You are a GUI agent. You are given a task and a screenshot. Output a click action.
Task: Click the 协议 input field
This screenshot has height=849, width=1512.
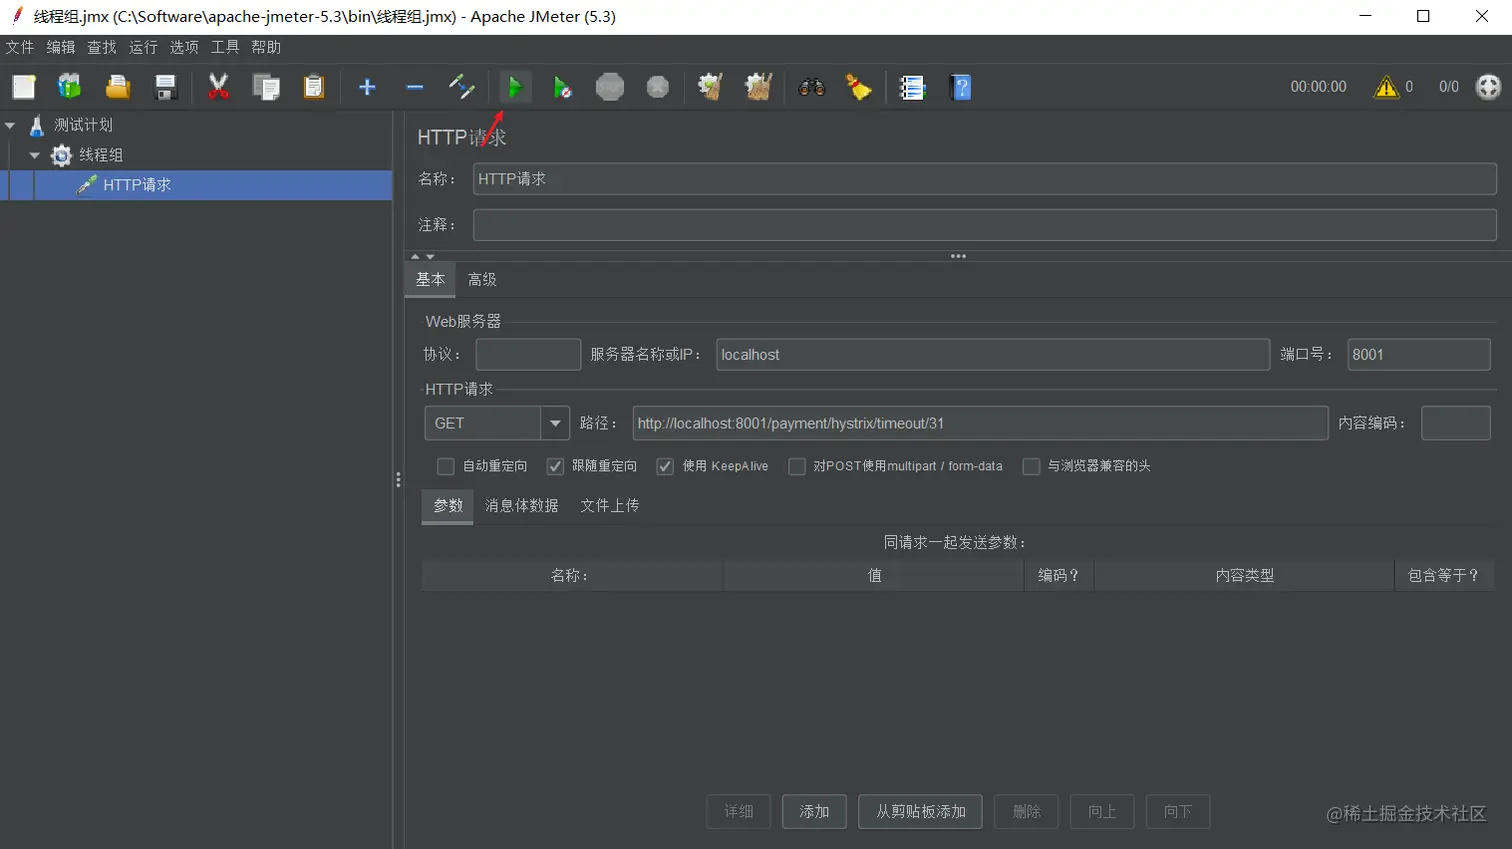pos(528,354)
